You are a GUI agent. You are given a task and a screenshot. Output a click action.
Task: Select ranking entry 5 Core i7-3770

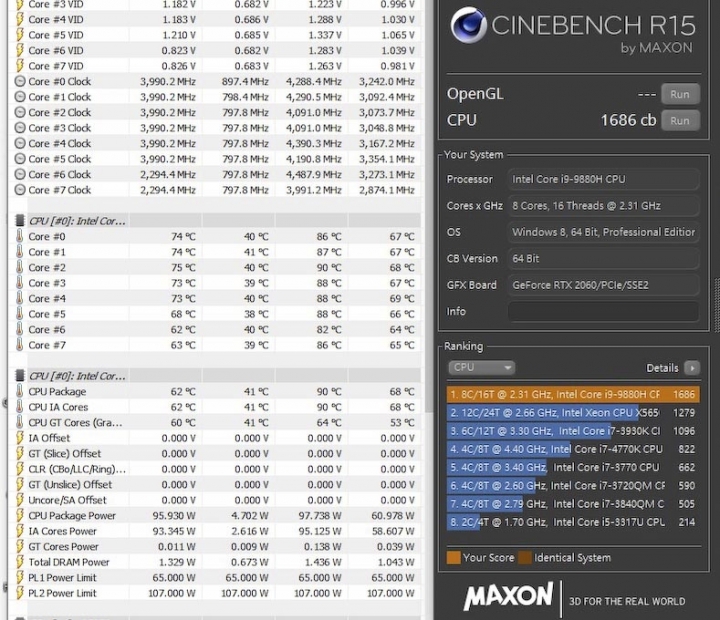click(573, 468)
